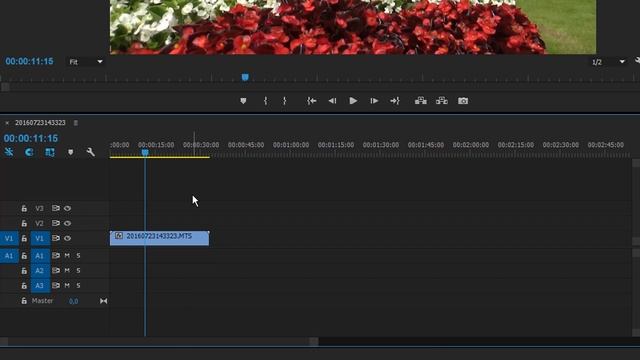Play the sequence in program monitor
This screenshot has height=360, width=640.
tap(353, 101)
